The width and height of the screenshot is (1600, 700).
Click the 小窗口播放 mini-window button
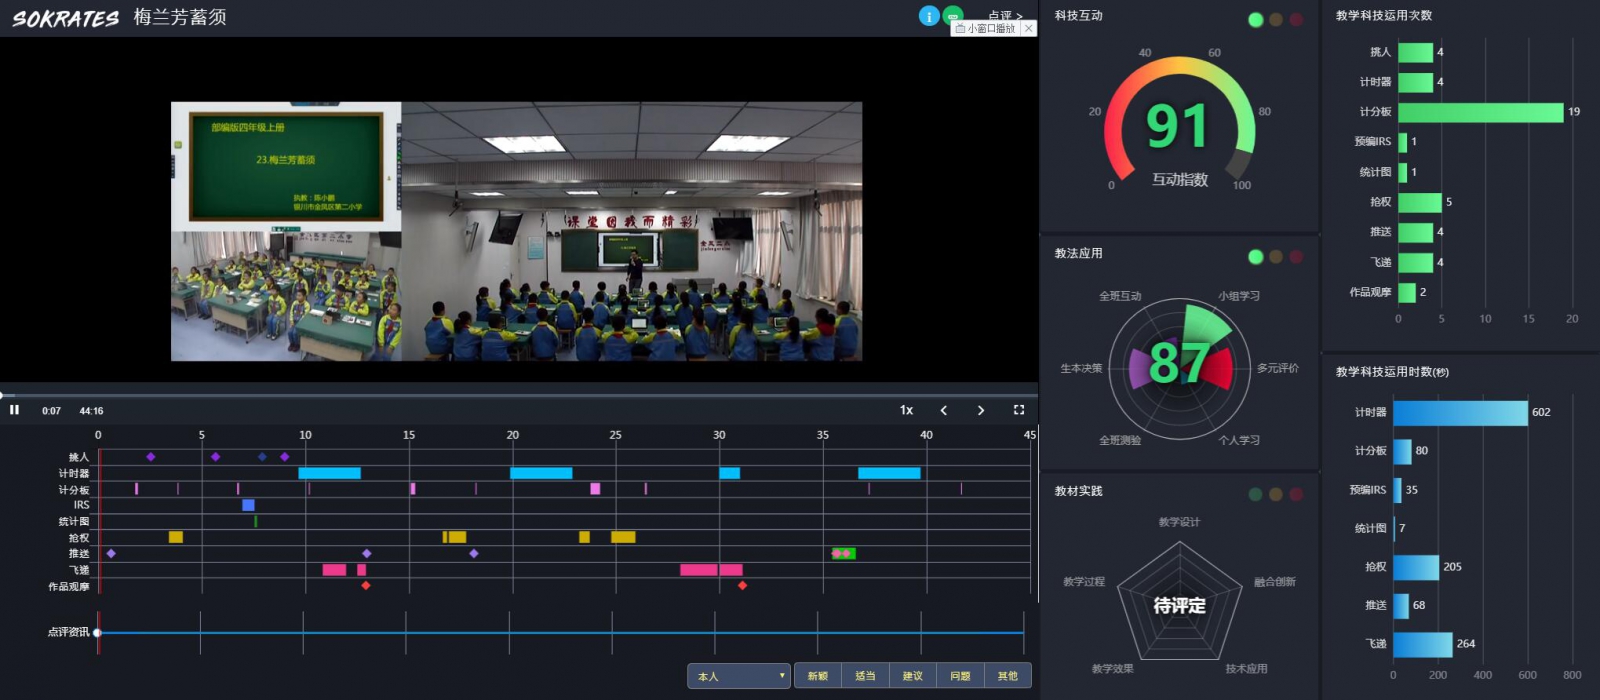point(986,29)
